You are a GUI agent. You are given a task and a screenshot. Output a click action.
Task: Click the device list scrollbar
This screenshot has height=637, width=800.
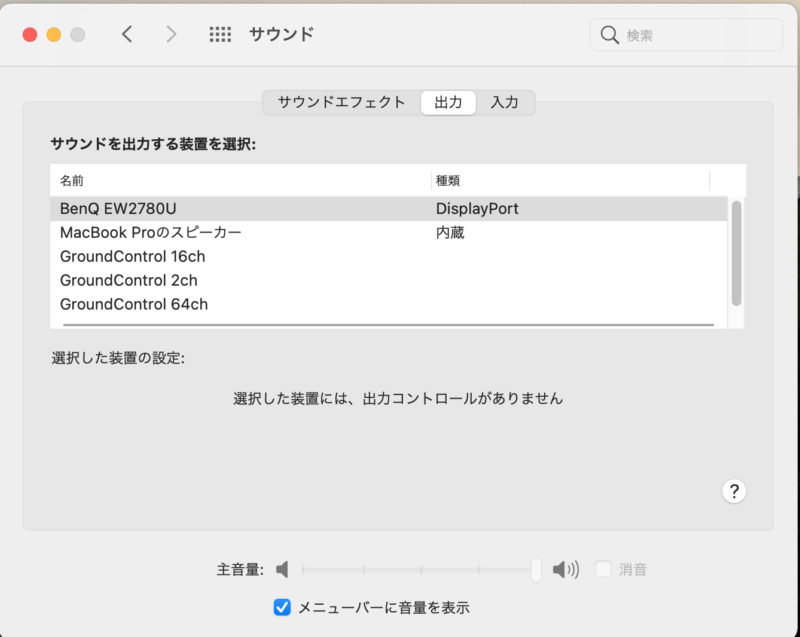click(x=736, y=253)
